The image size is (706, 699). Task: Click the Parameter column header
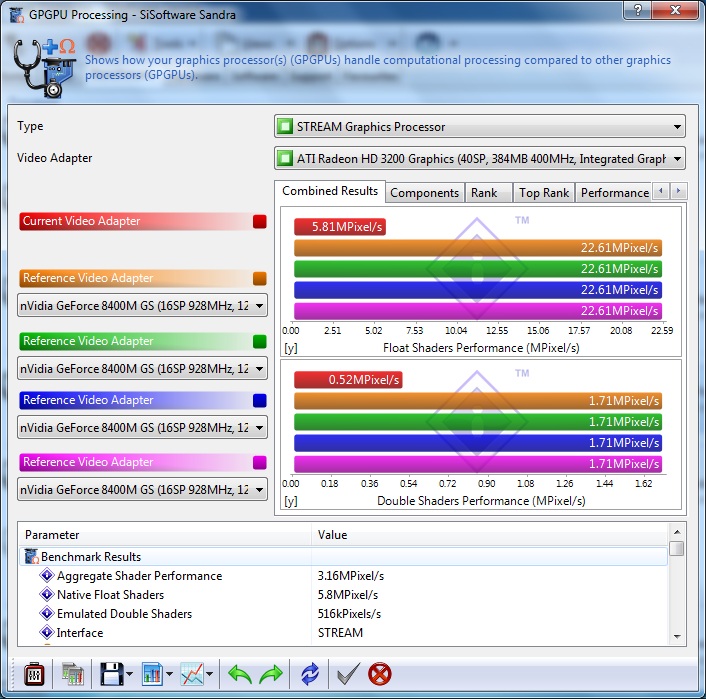[x=165, y=535]
